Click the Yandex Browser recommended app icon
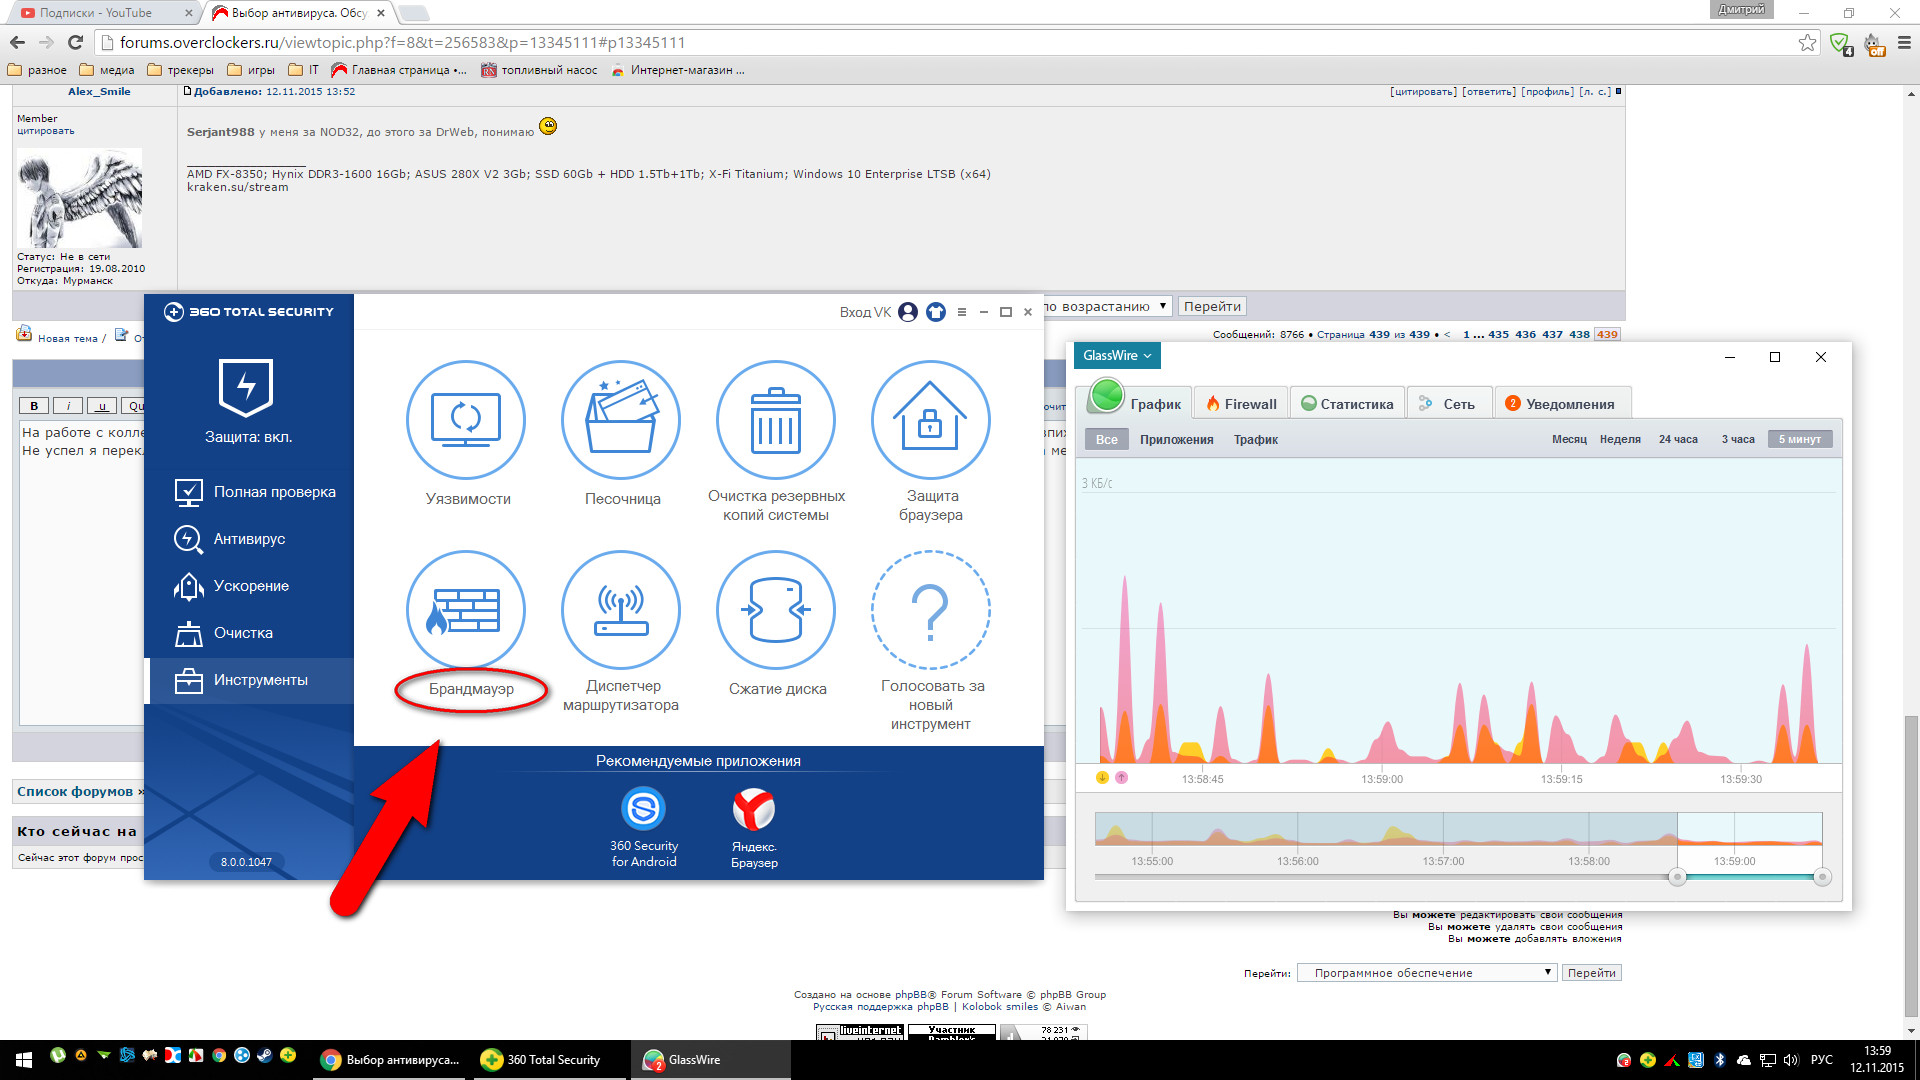This screenshot has width=1920, height=1080. (754, 809)
